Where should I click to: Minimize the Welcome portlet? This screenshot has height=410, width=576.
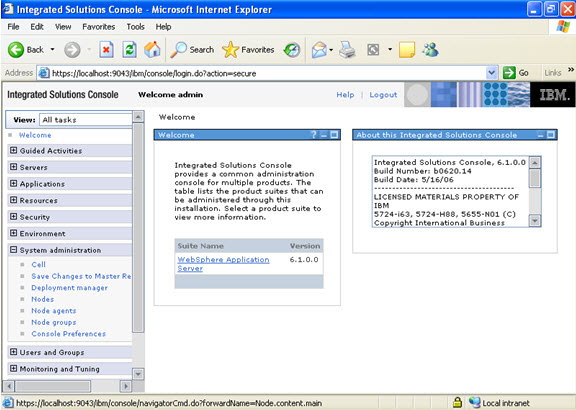324,135
